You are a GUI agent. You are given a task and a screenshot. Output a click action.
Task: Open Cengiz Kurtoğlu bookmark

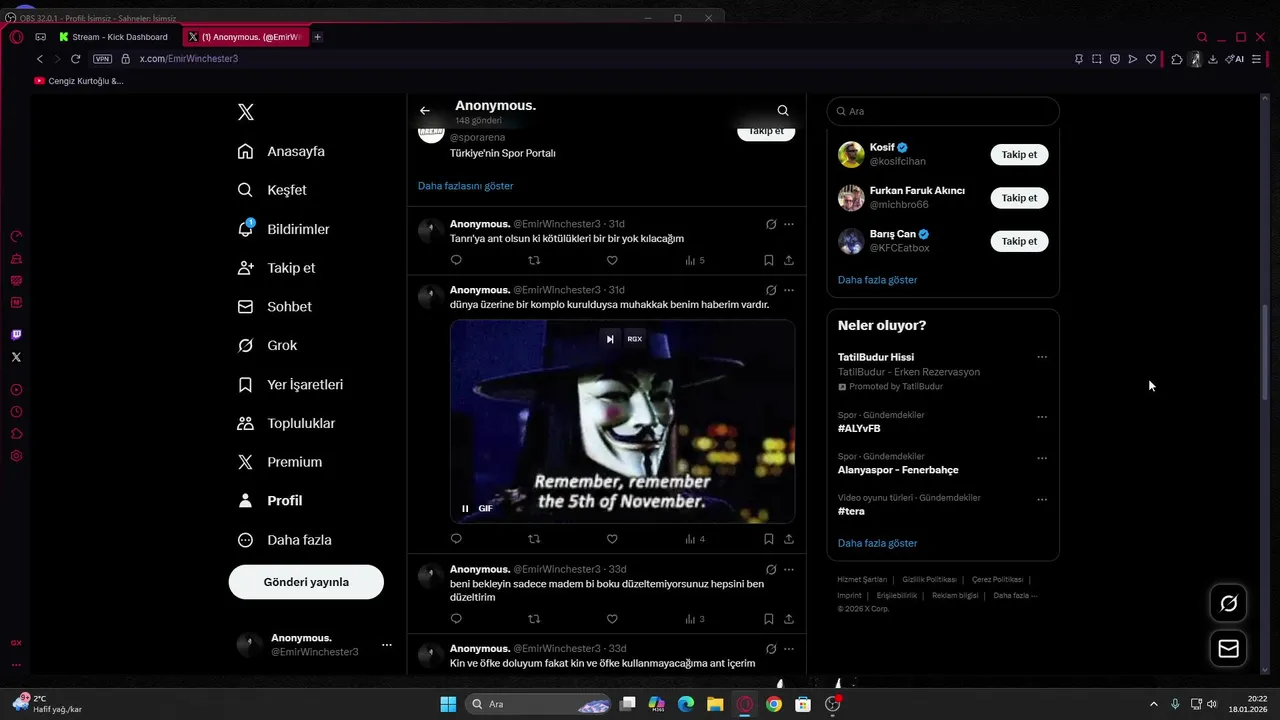[79, 81]
